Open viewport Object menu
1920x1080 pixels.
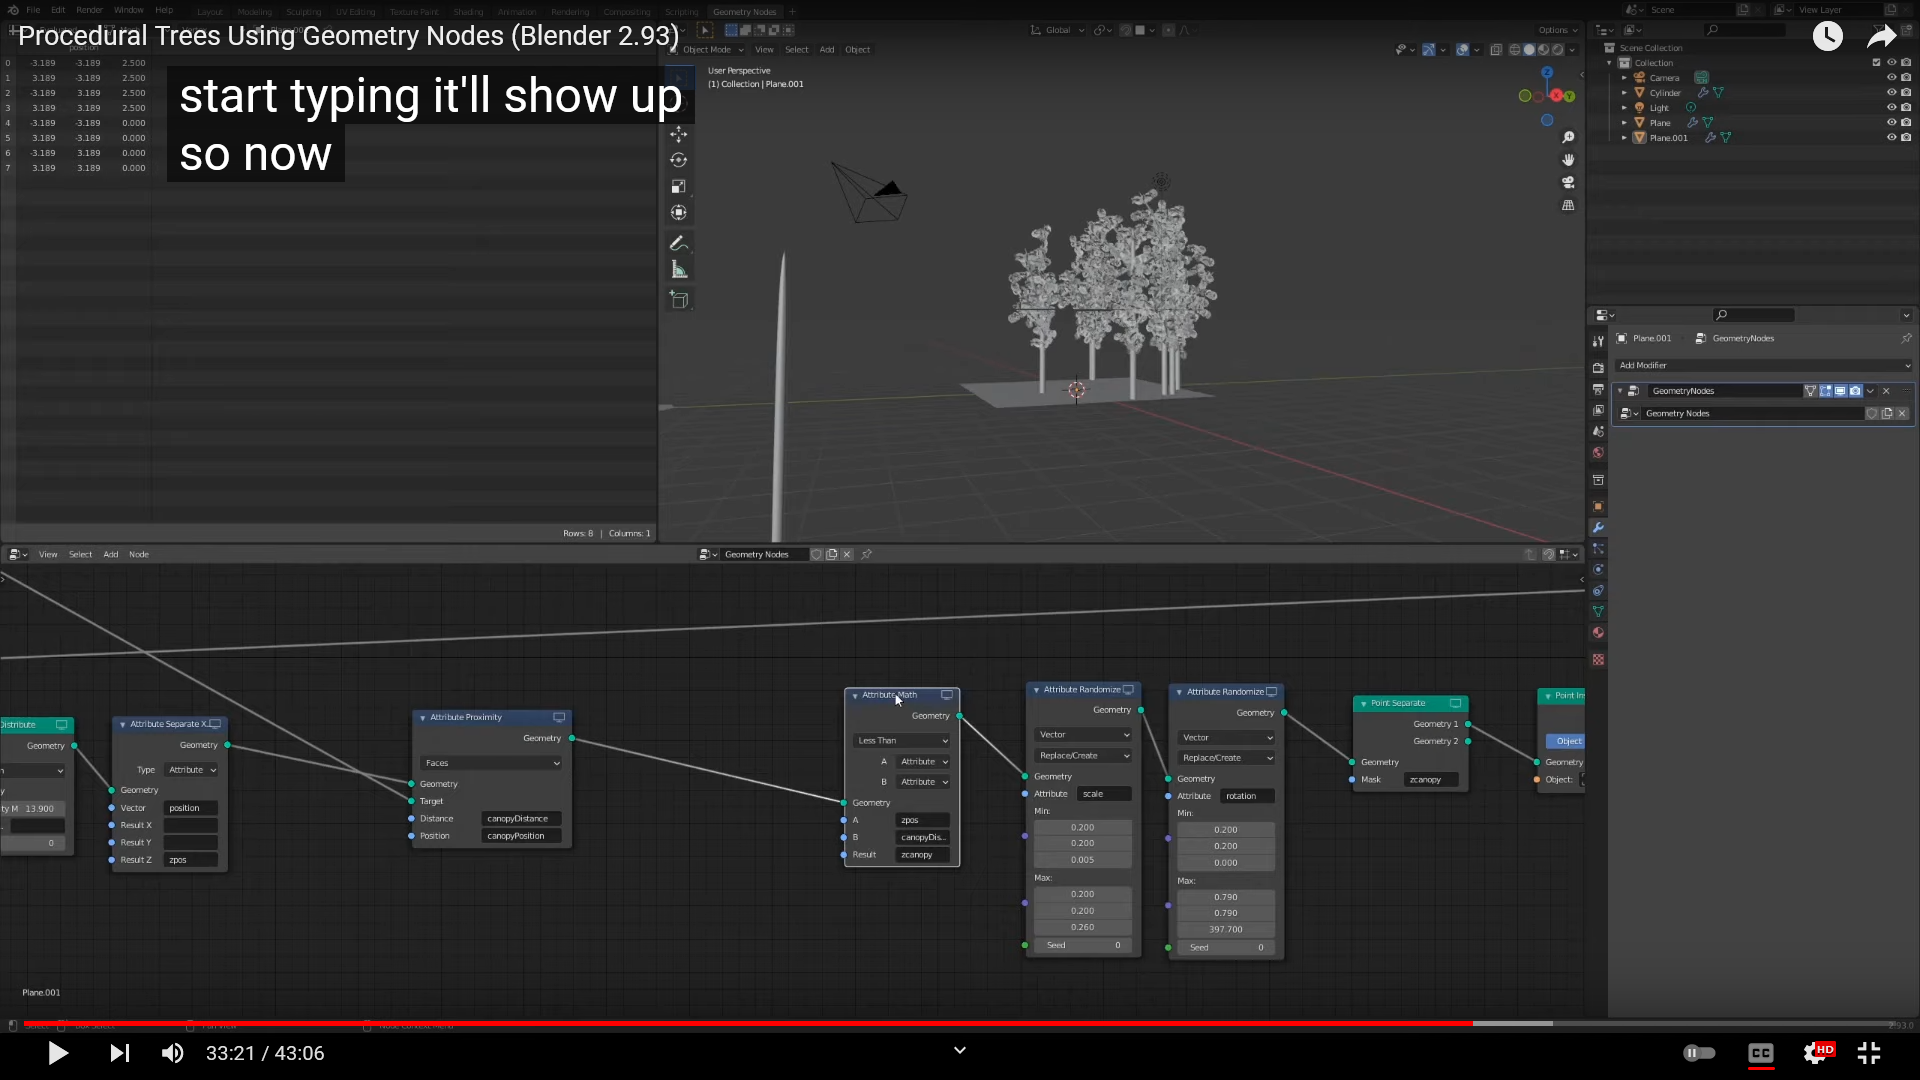pyautogui.click(x=857, y=49)
